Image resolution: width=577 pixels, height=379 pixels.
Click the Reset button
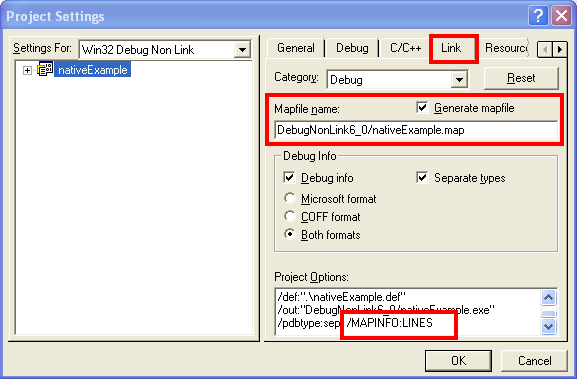[521, 78]
